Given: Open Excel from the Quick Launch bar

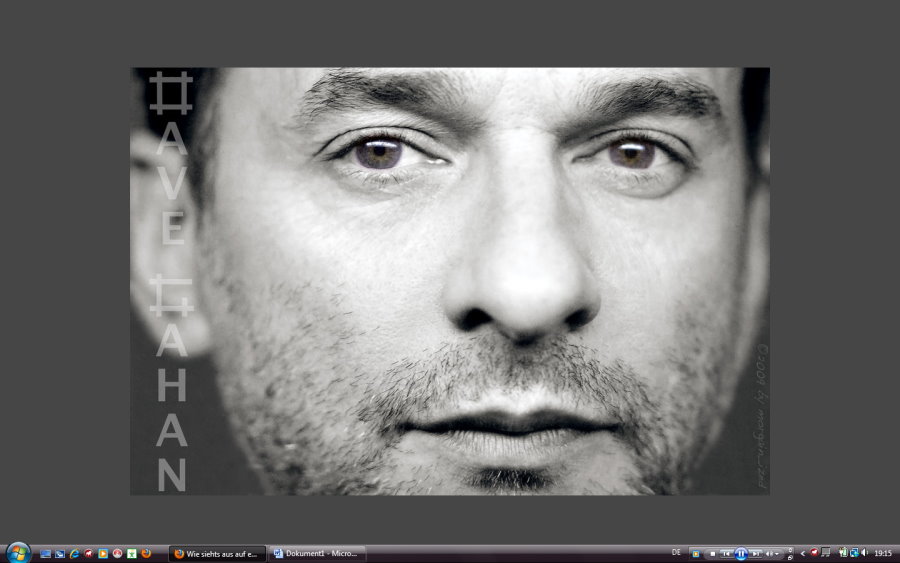Looking at the screenshot, I should tap(132, 553).
